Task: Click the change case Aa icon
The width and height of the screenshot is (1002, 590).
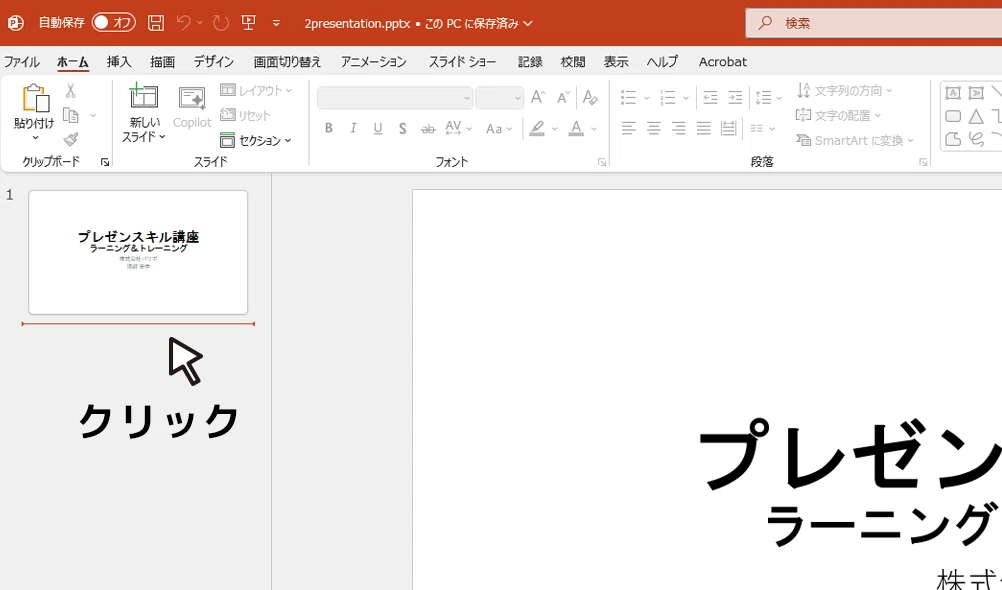Action: [494, 128]
